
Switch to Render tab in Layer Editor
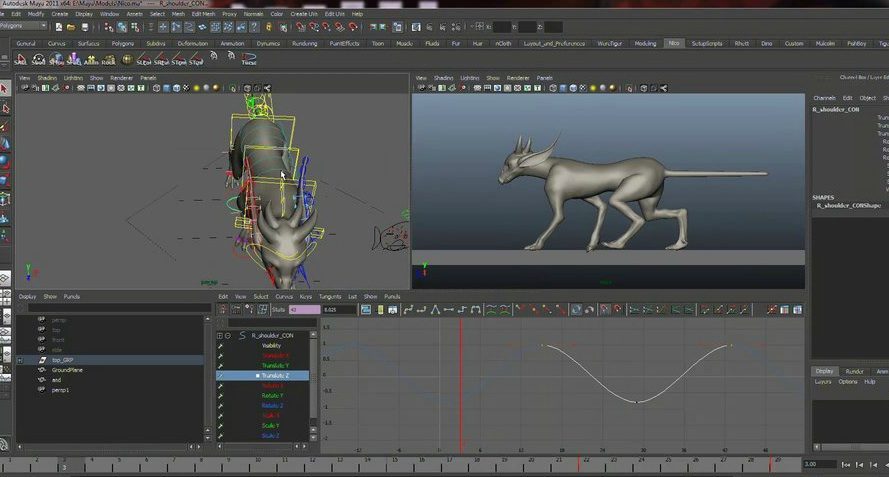(854, 372)
